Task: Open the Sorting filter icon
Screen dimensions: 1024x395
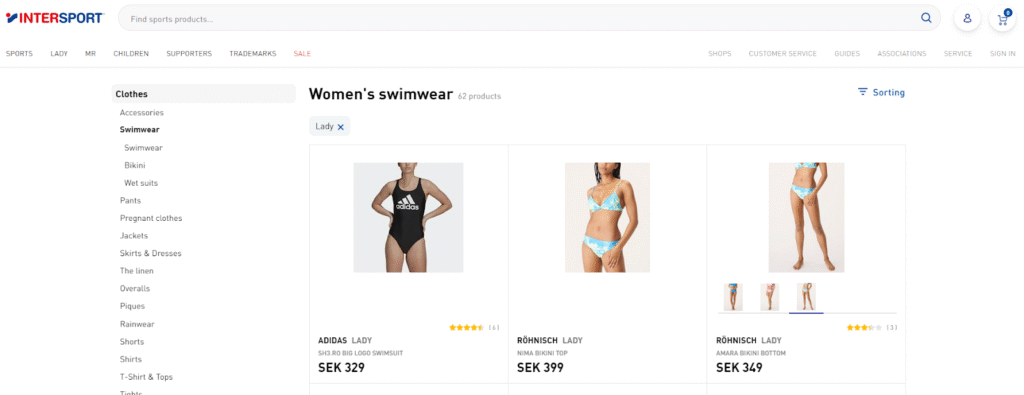Action: point(863,92)
